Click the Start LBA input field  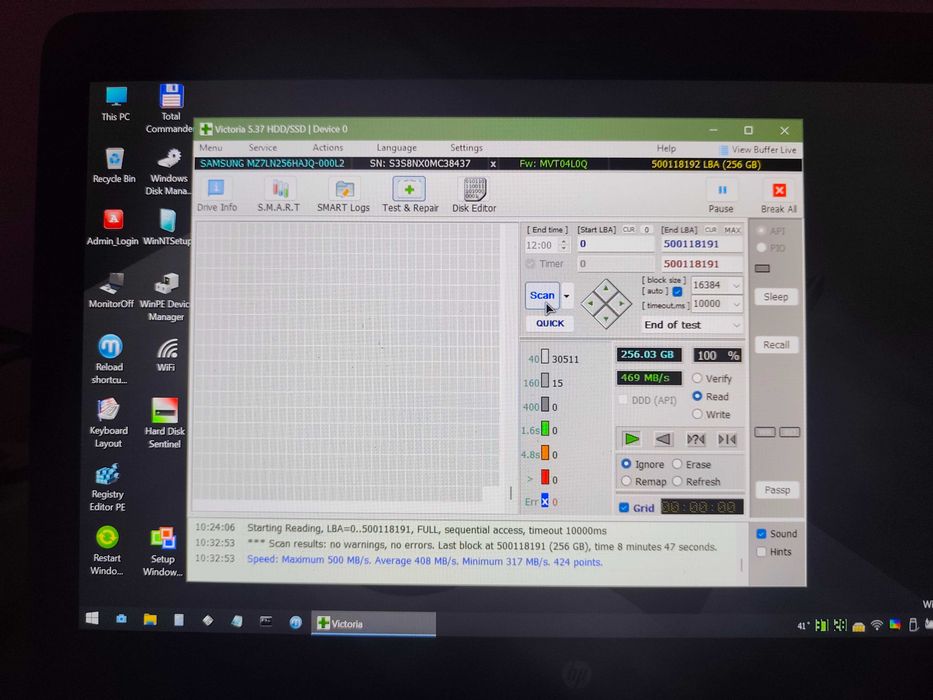(x=615, y=244)
